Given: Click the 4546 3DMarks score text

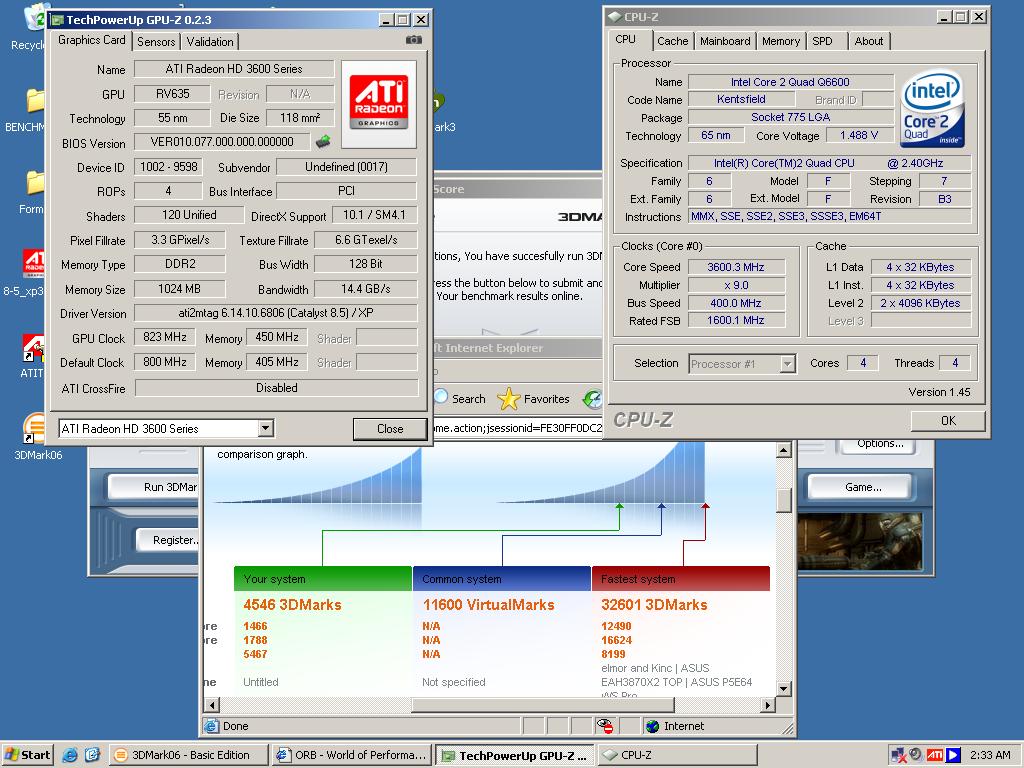Looking at the screenshot, I should 292,605.
